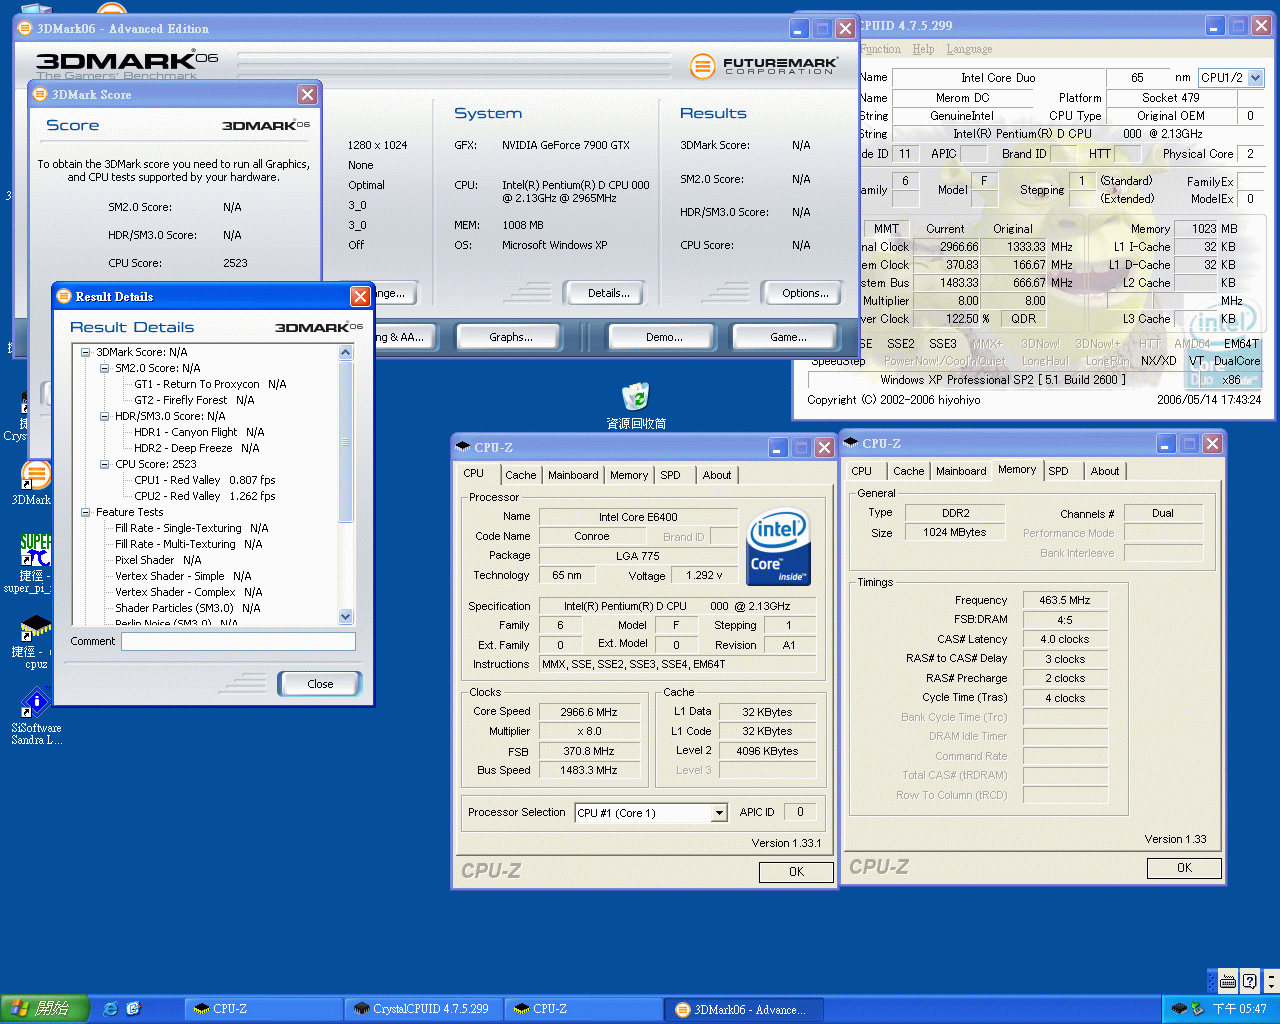Viewport: 1280px width, 1024px height.
Task: Switch to Mainboard tab in left CPU-Z
Action: pyautogui.click(x=573, y=475)
